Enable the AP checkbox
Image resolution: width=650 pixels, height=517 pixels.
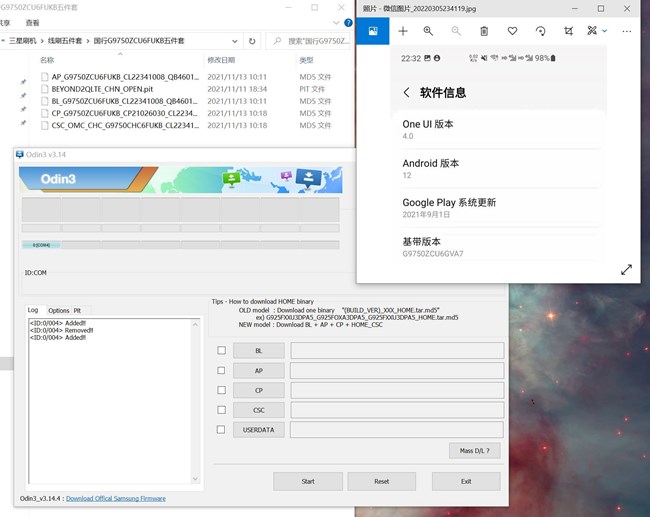221,370
